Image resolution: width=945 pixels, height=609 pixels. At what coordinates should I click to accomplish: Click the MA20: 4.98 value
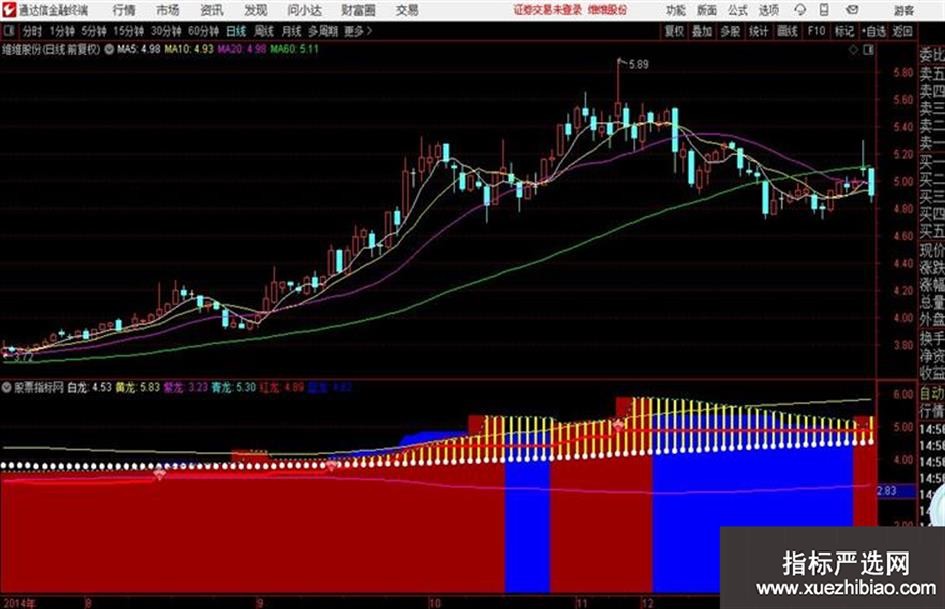(x=242, y=49)
